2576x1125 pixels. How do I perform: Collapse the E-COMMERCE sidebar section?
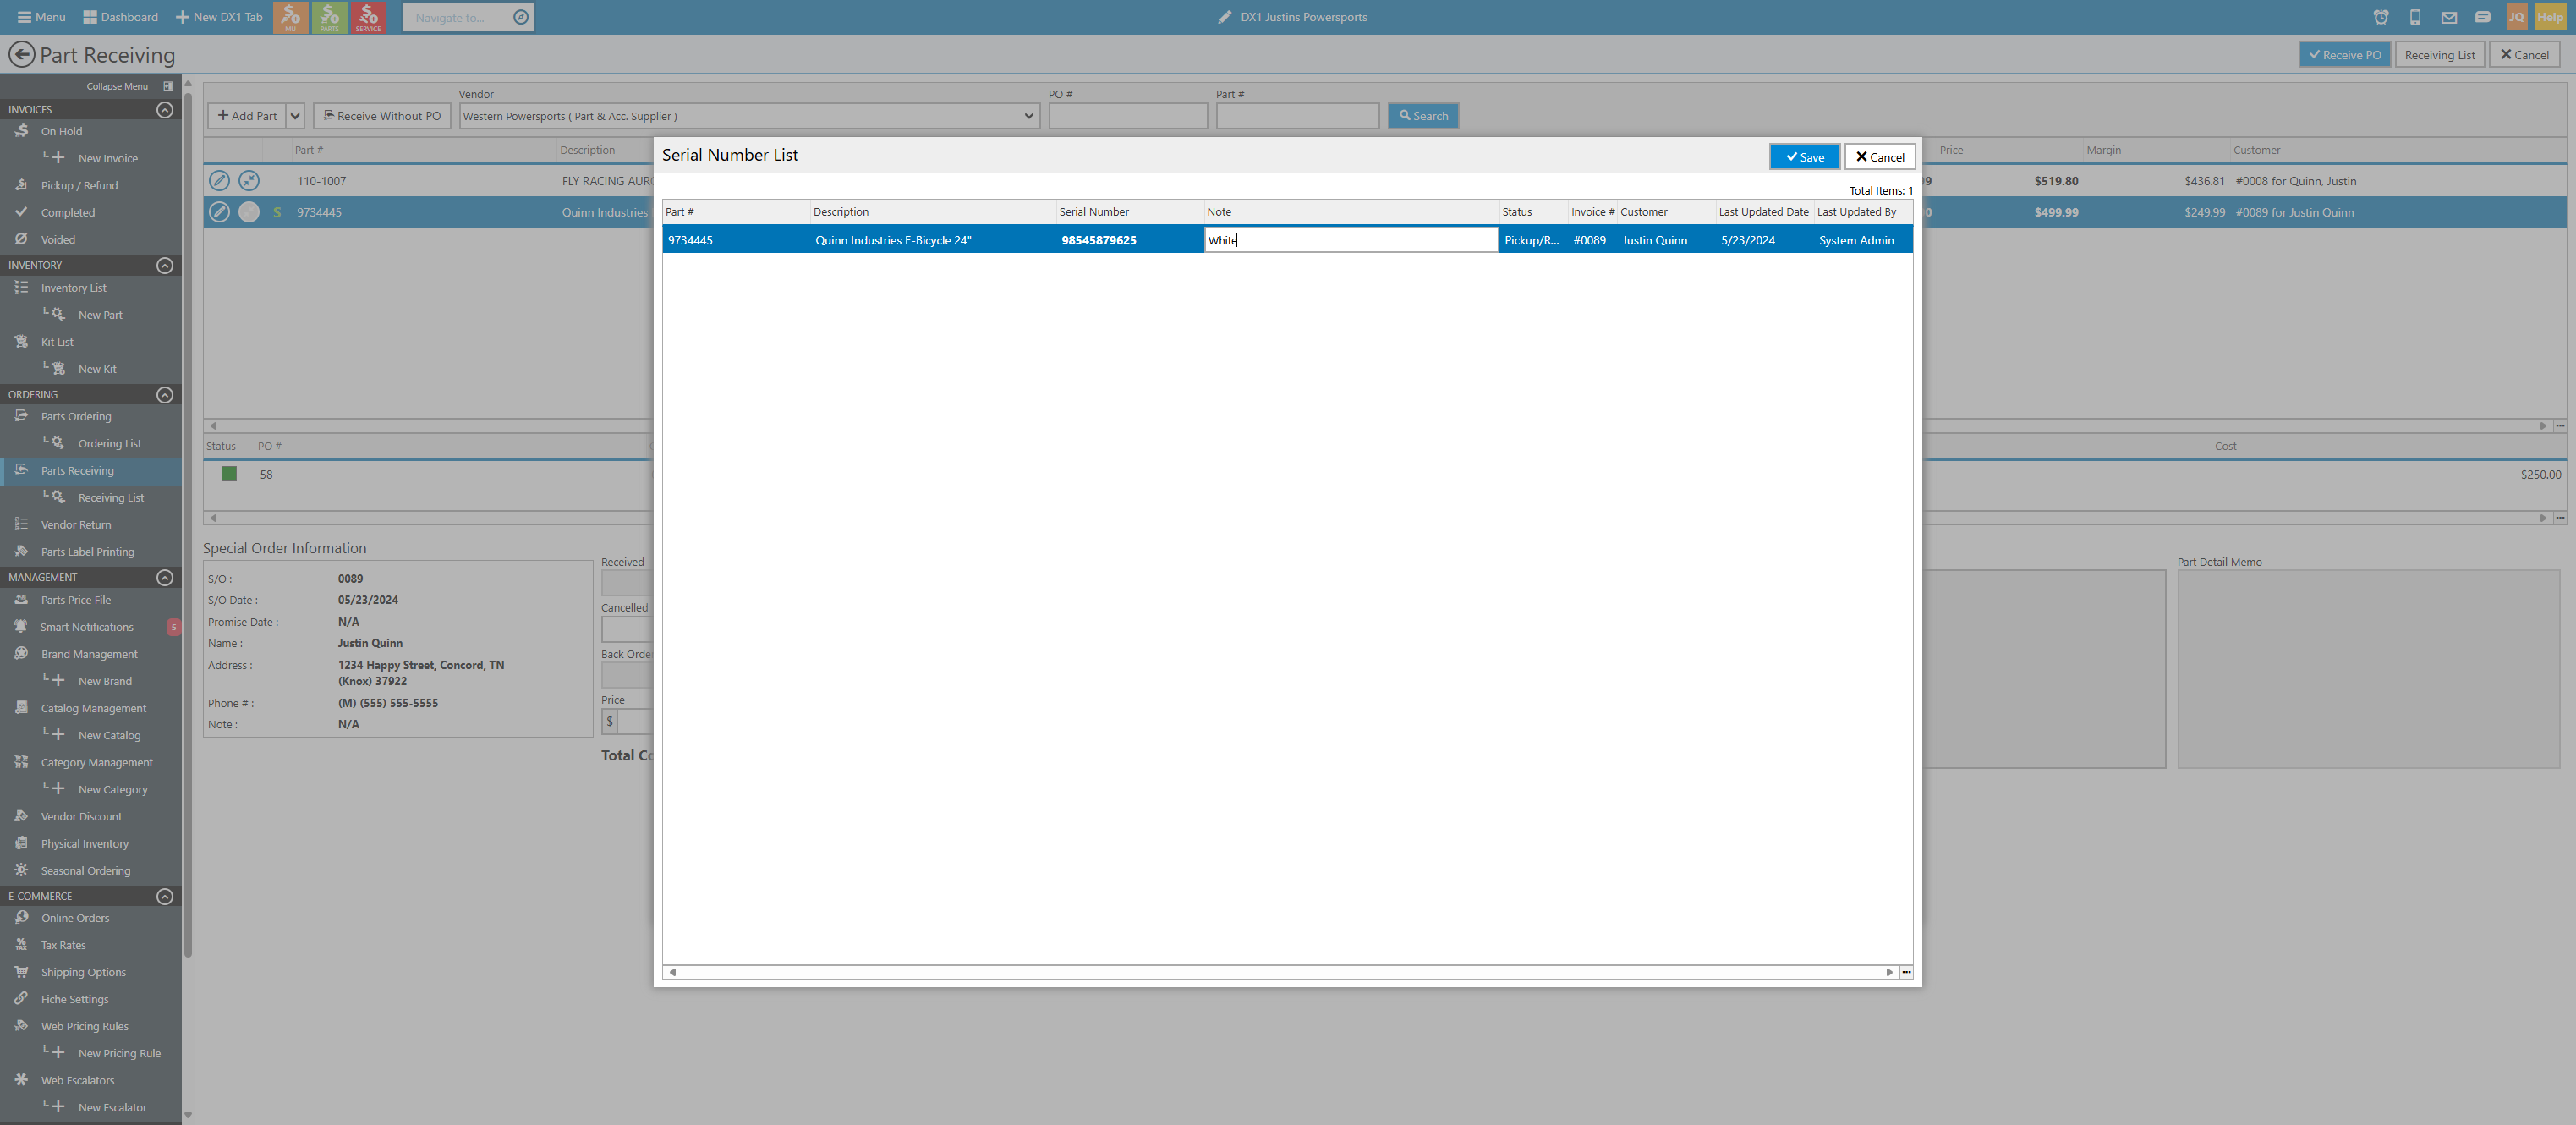(165, 896)
